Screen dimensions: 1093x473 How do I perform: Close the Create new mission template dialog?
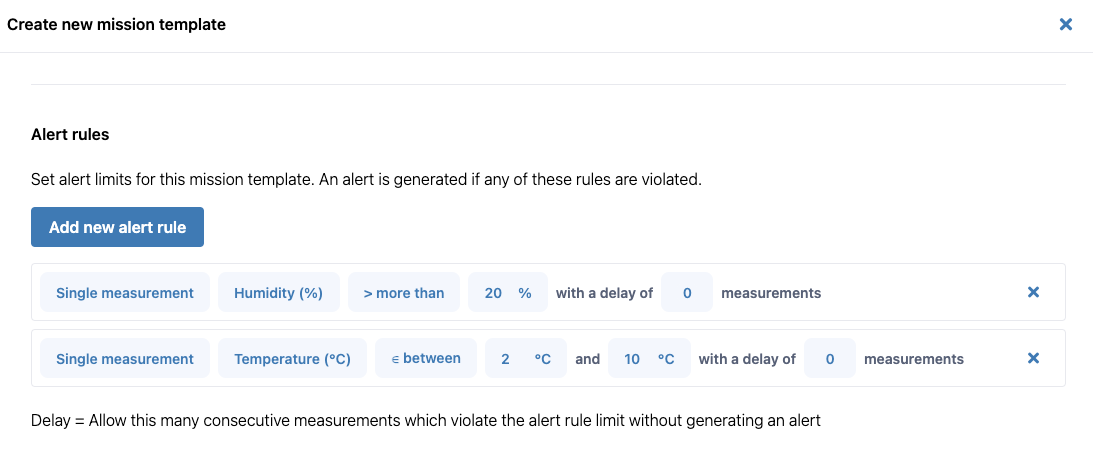pos(1065,24)
